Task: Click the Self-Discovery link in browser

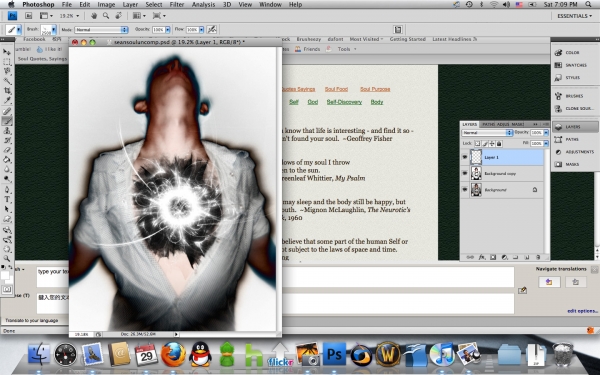Action: [344, 102]
